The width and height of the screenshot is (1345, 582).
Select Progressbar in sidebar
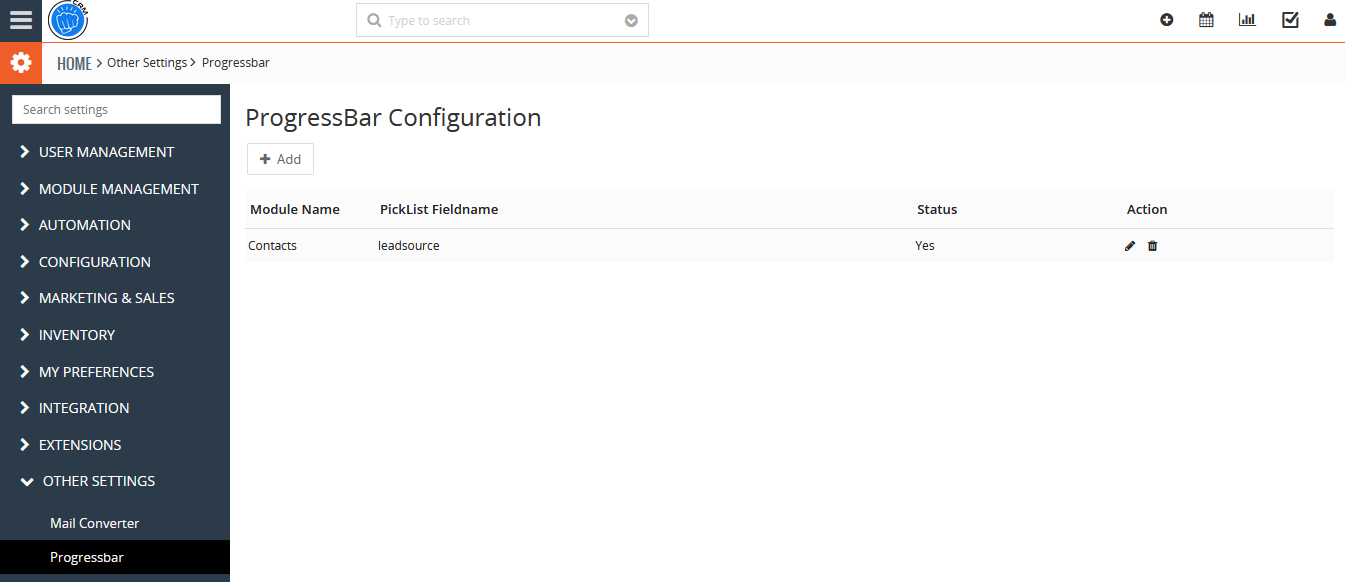(x=87, y=557)
